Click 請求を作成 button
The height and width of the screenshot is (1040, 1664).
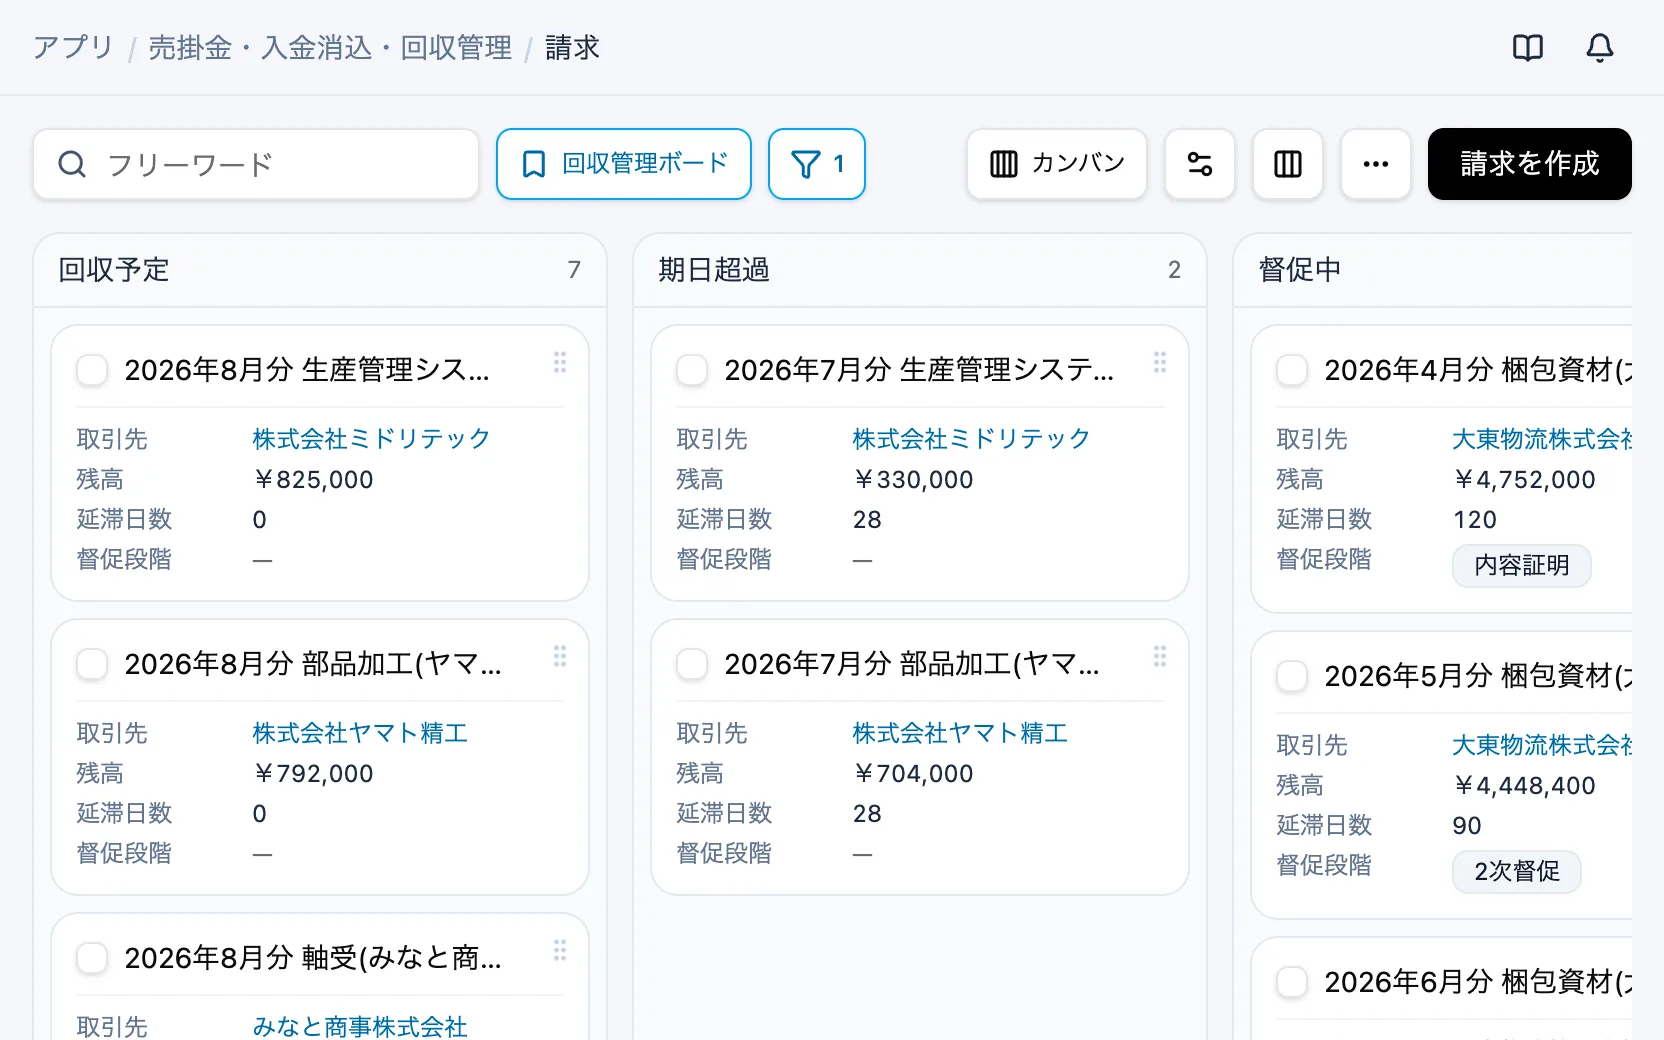click(1530, 164)
